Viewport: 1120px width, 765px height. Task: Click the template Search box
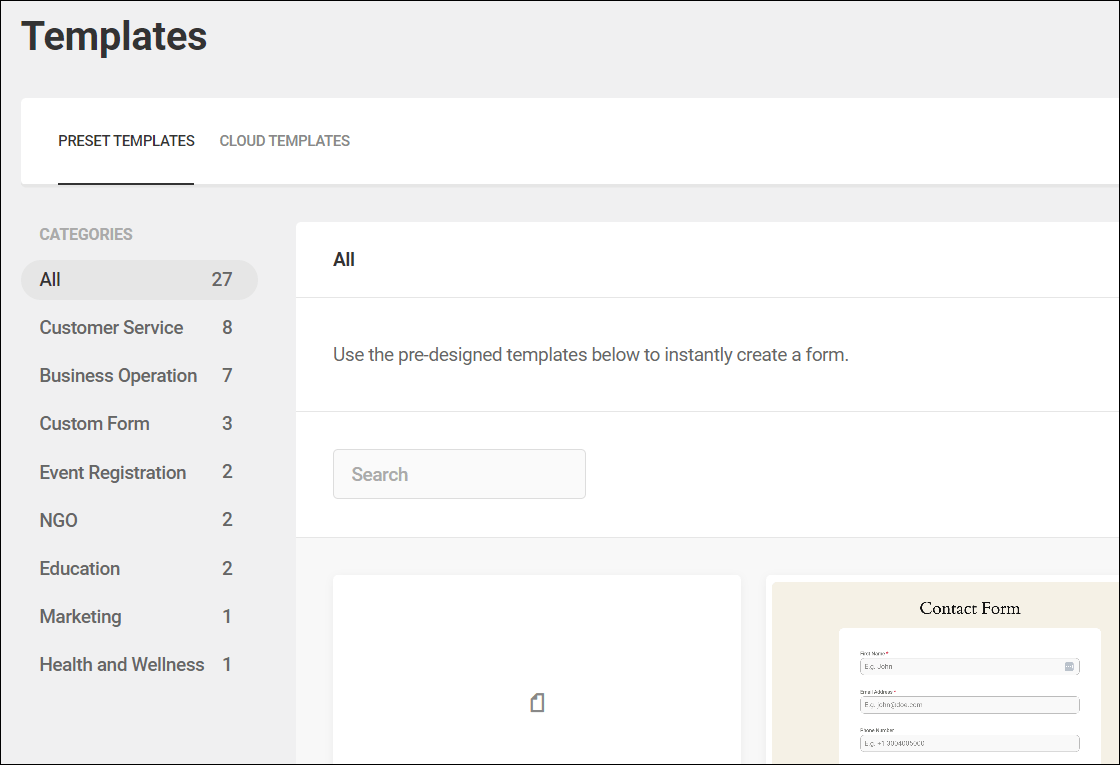[x=459, y=473]
